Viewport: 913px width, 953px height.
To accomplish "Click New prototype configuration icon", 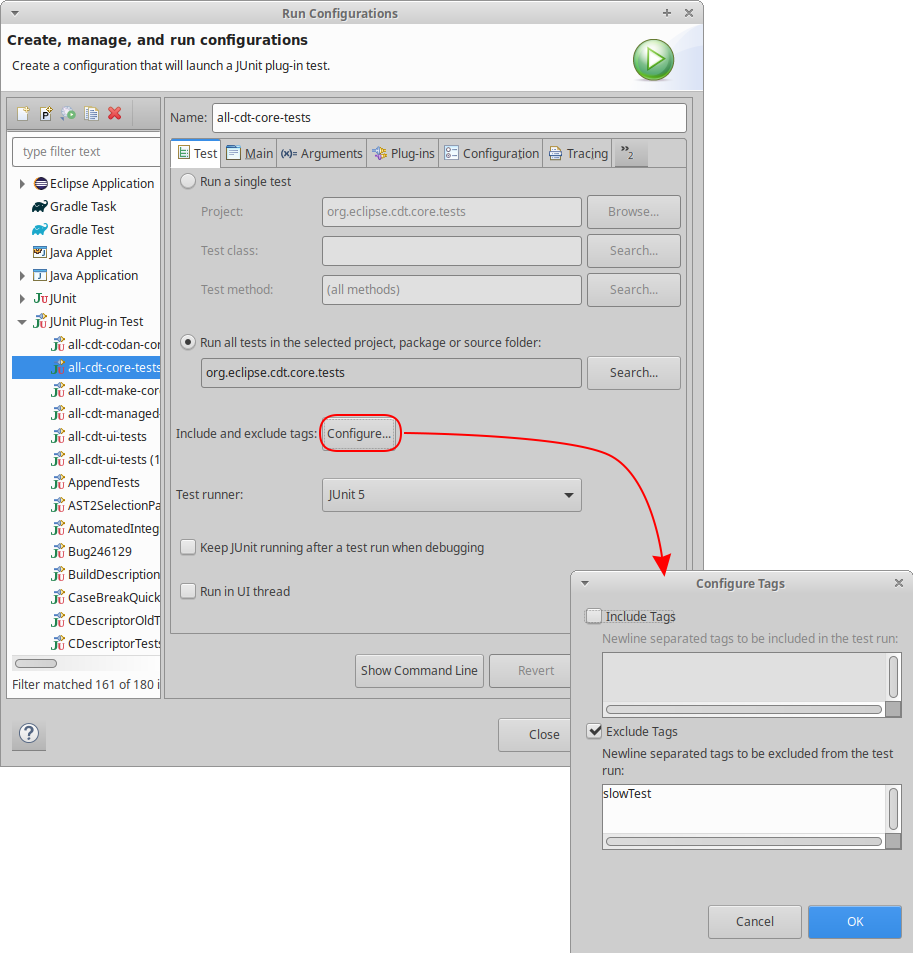I will tap(46, 114).
